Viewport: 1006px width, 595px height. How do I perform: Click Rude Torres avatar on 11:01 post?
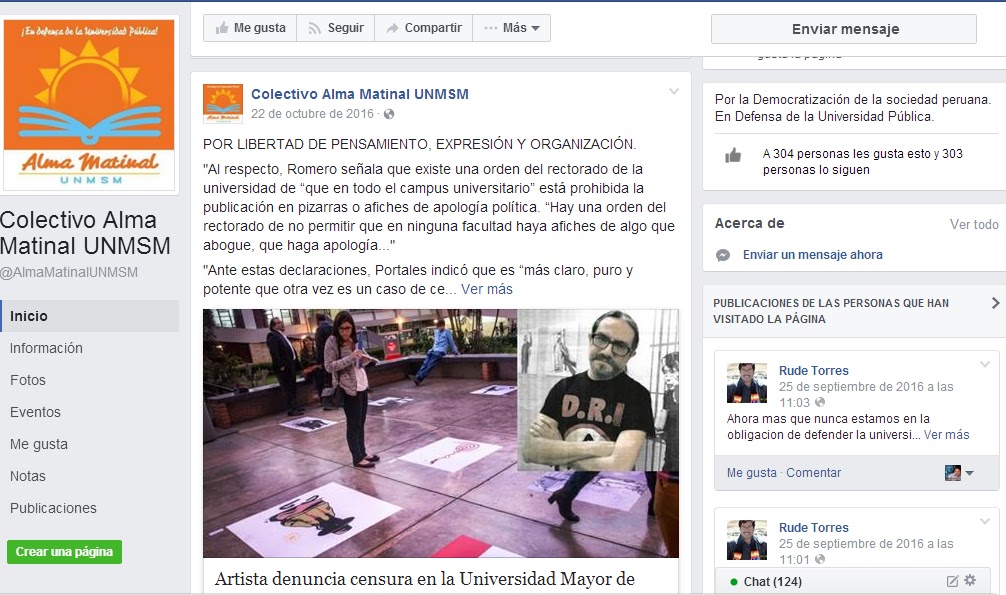[x=747, y=540]
